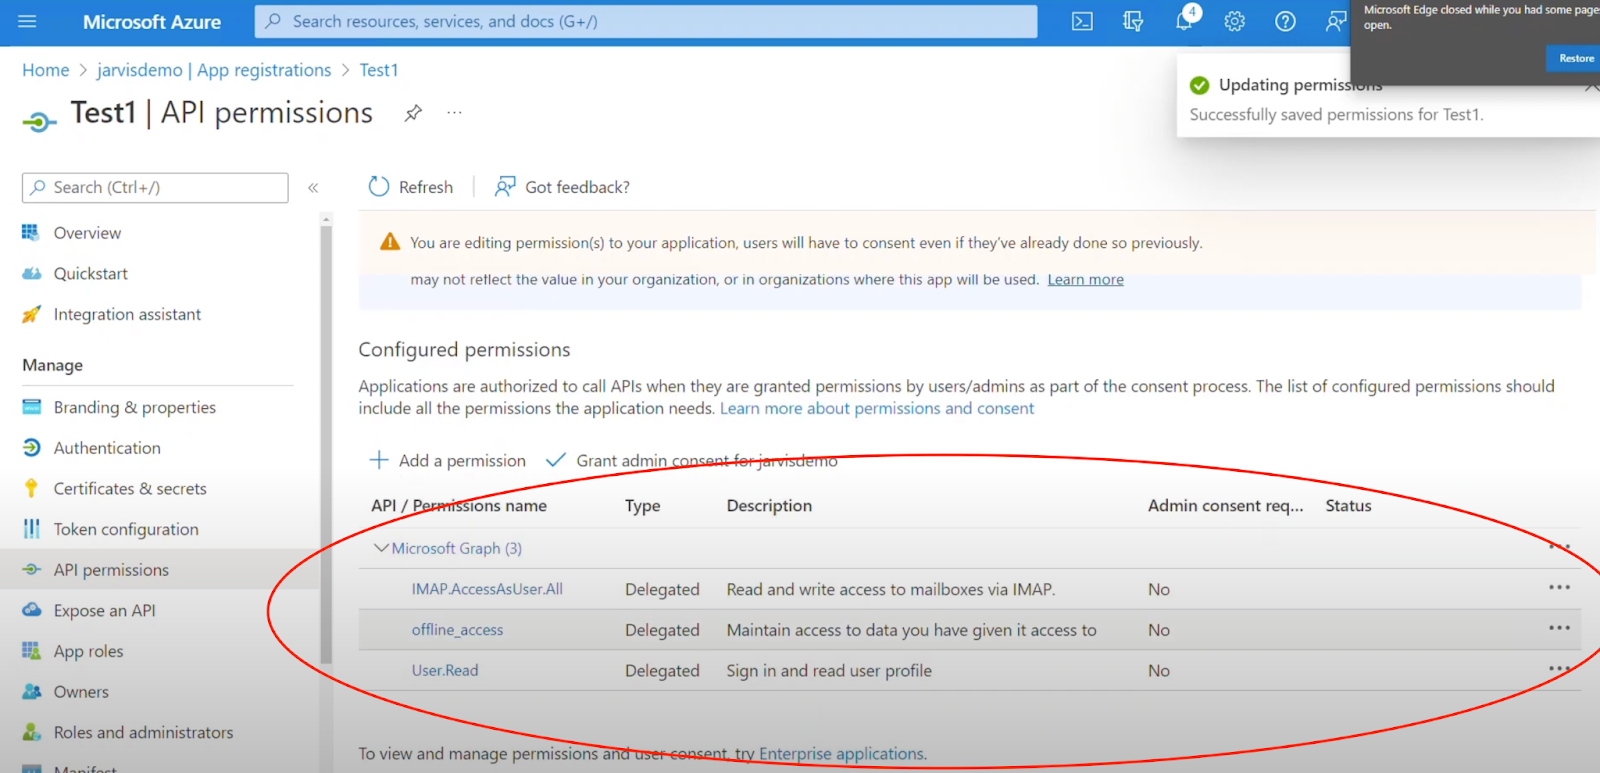The width and height of the screenshot is (1600, 773).
Task: Collapse the Microsoft Graph (3) group chevron
Action: tap(381, 548)
